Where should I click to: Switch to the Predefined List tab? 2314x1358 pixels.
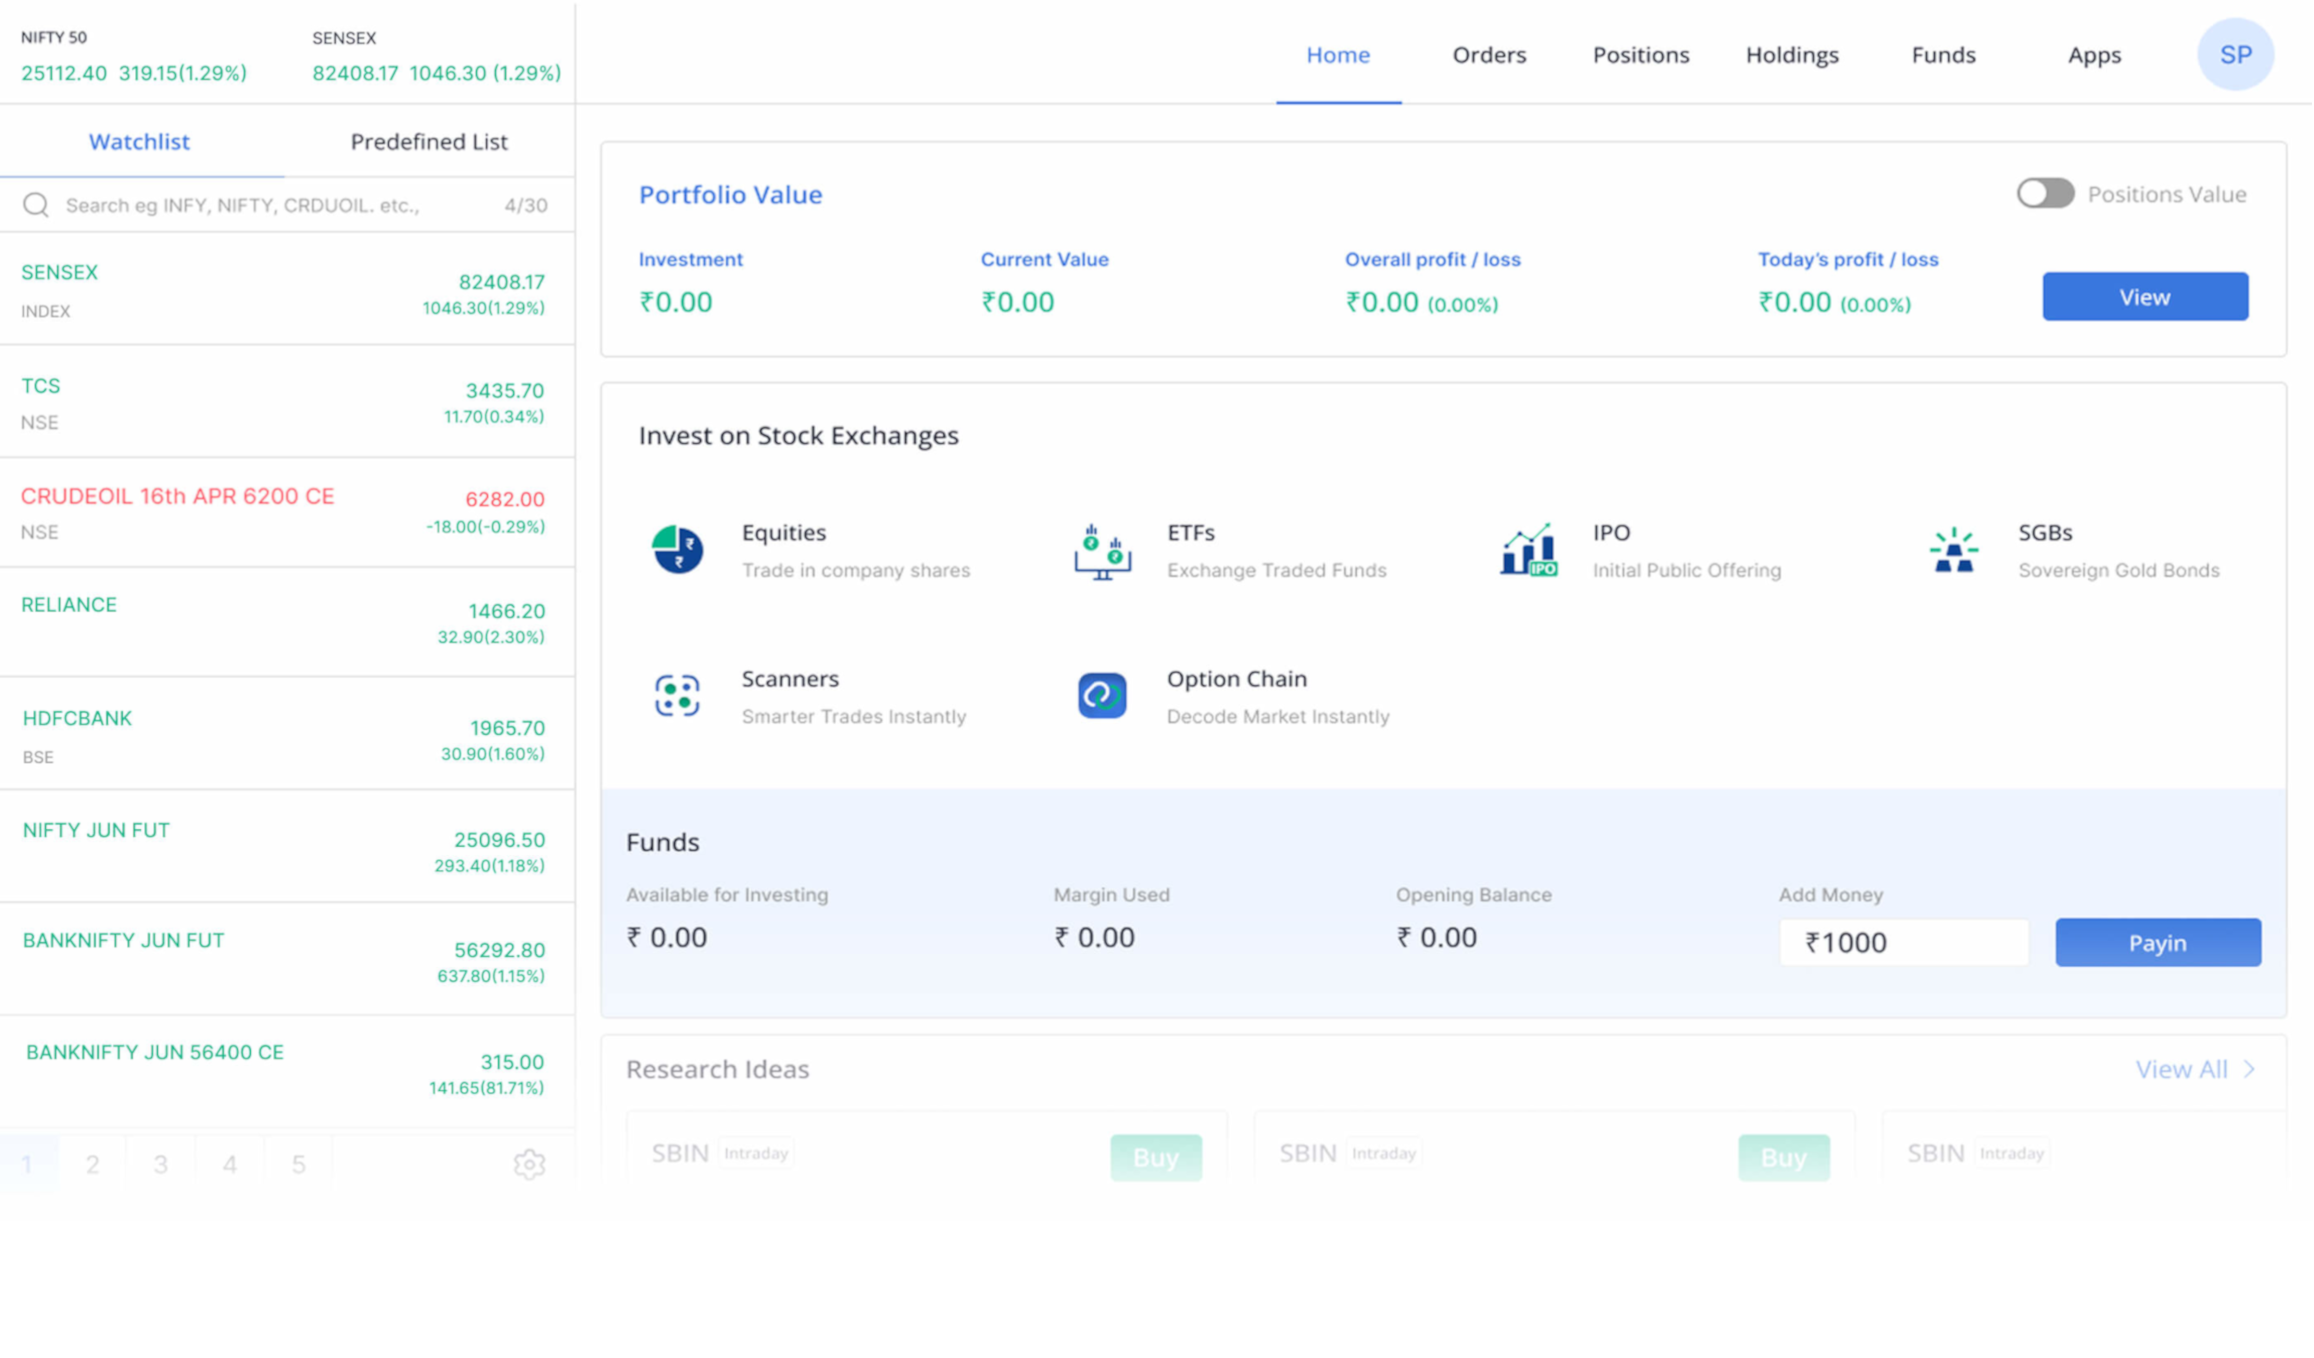pos(429,142)
